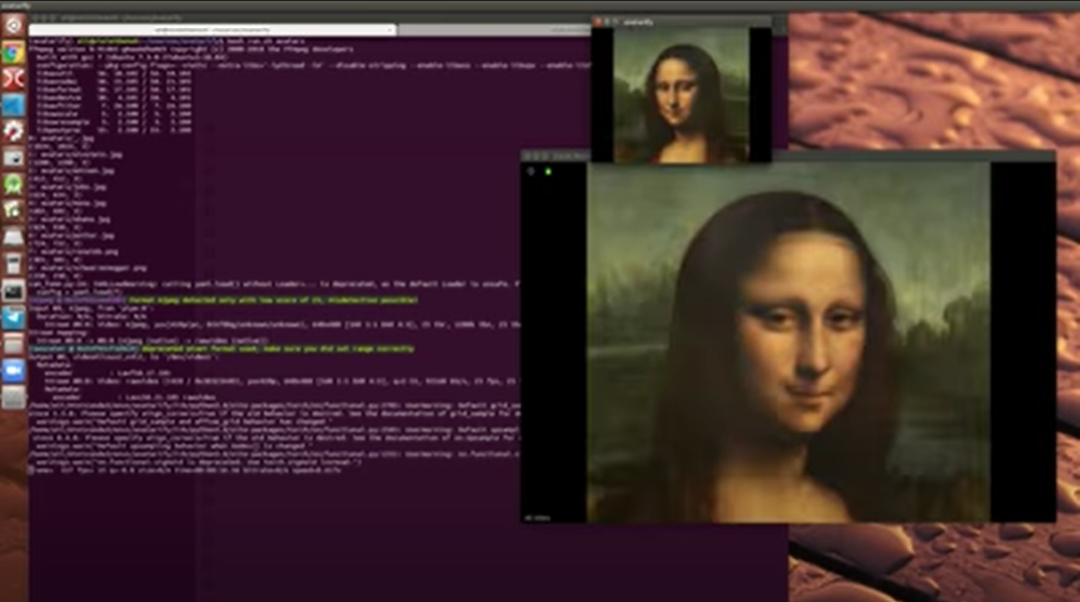Select the active white terminal tab

click(213, 30)
